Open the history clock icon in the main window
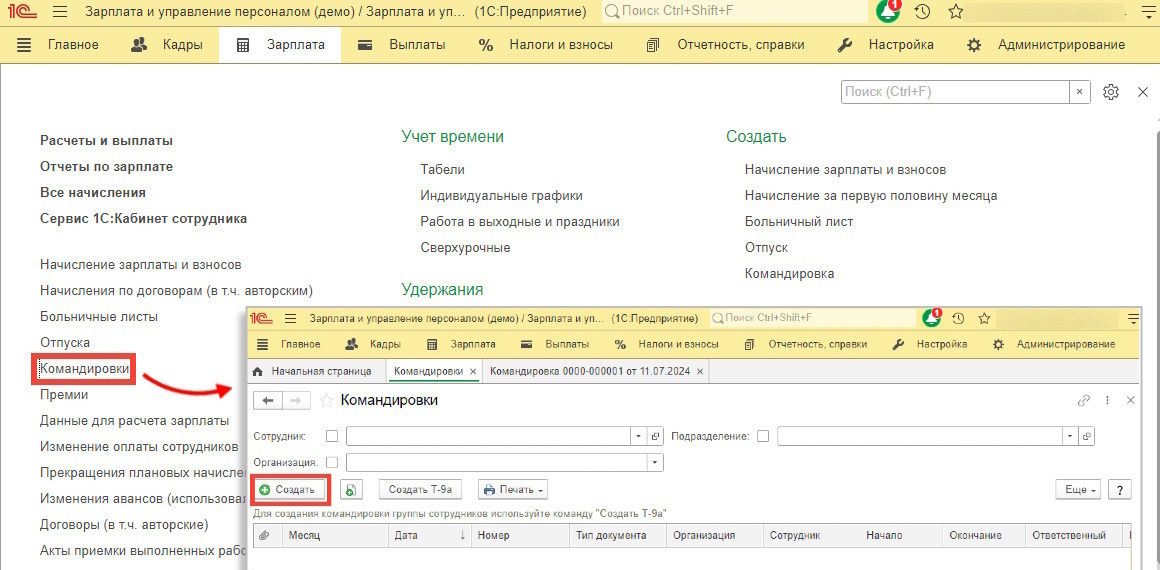Viewport: 1160px width, 570px height. pos(922,12)
